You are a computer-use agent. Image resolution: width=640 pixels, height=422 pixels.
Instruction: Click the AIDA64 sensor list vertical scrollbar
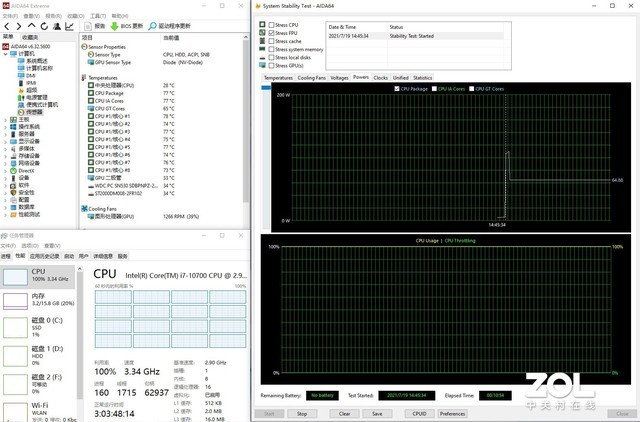246,122
